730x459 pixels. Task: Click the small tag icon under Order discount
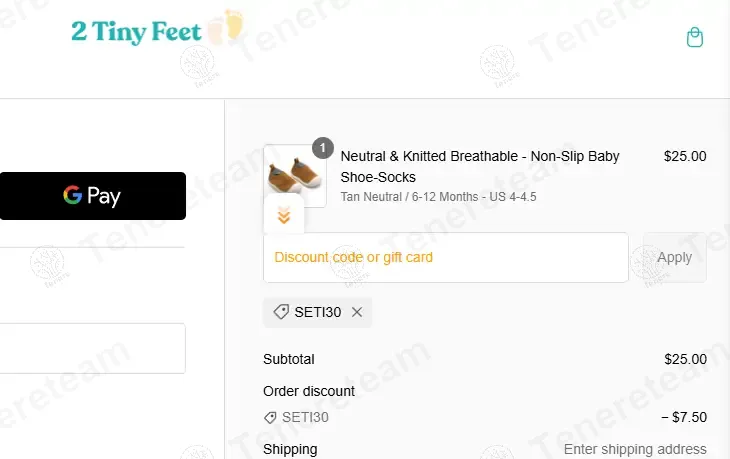(270, 418)
